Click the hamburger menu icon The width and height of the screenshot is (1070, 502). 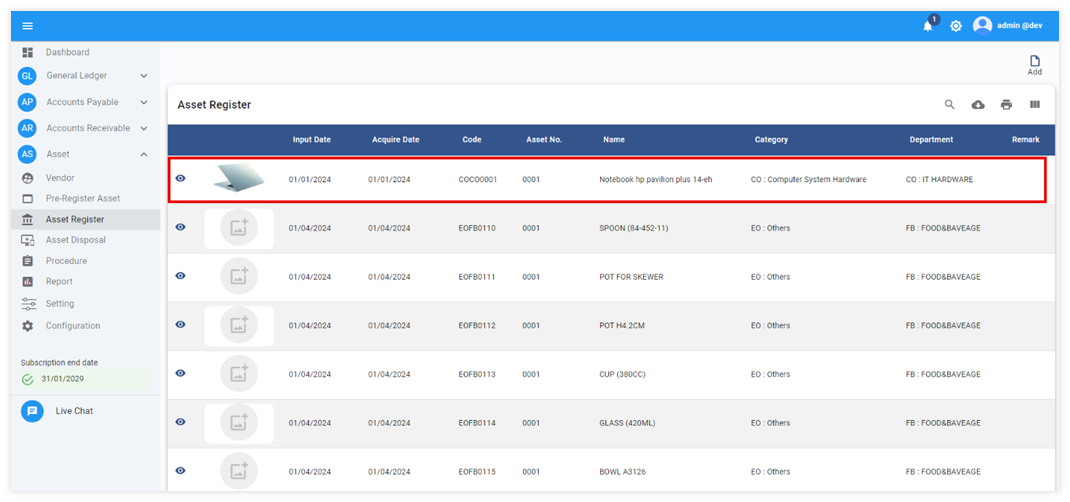coord(27,26)
